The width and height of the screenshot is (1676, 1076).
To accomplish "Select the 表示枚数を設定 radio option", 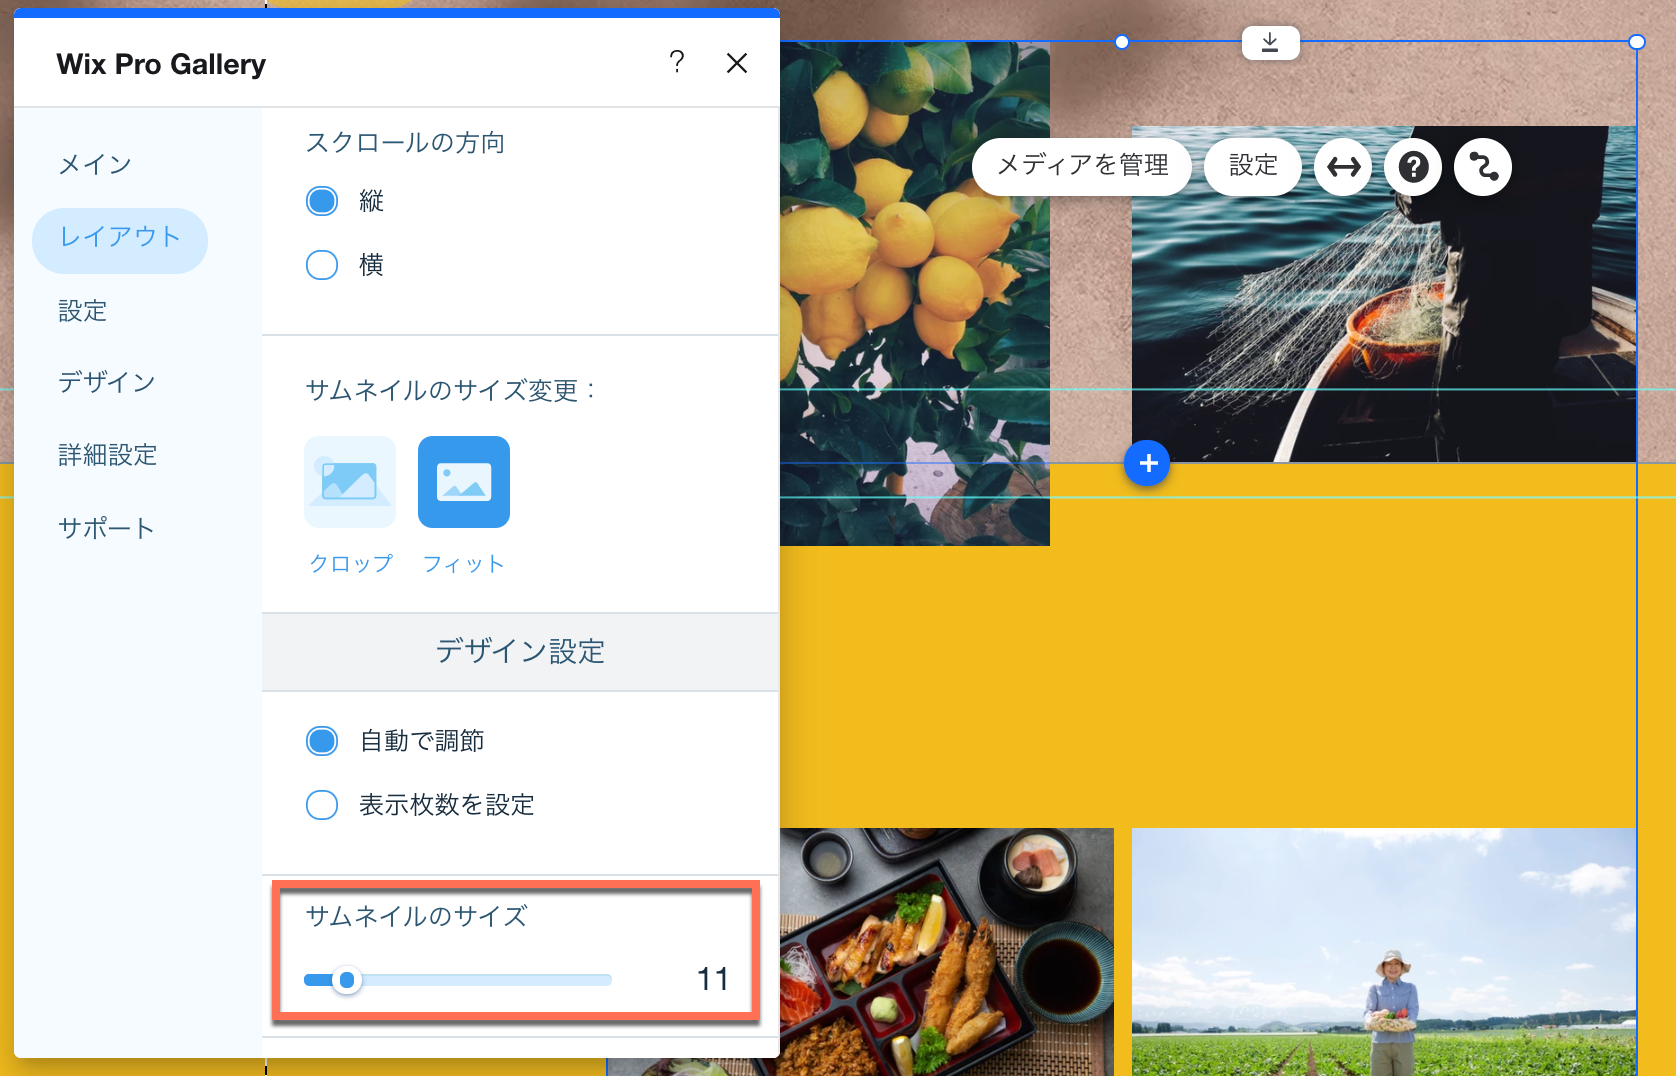I will [x=322, y=805].
